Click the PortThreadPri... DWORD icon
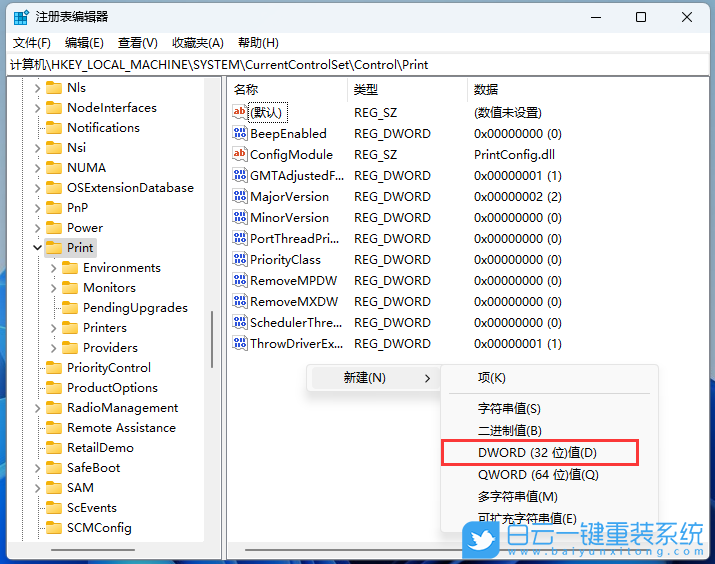Screen dimensions: 715x564 tap(240, 238)
